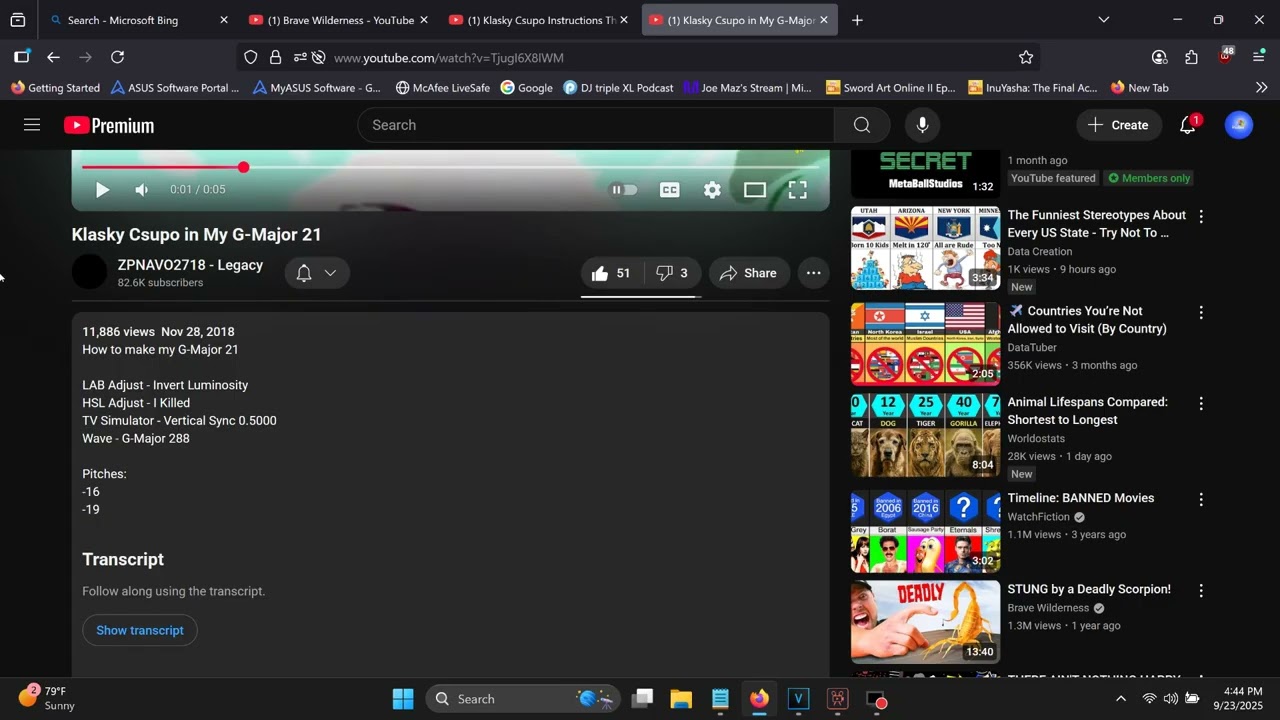Open YouTube account avatar menu
Screen dimensions: 1280x720
(1239, 125)
